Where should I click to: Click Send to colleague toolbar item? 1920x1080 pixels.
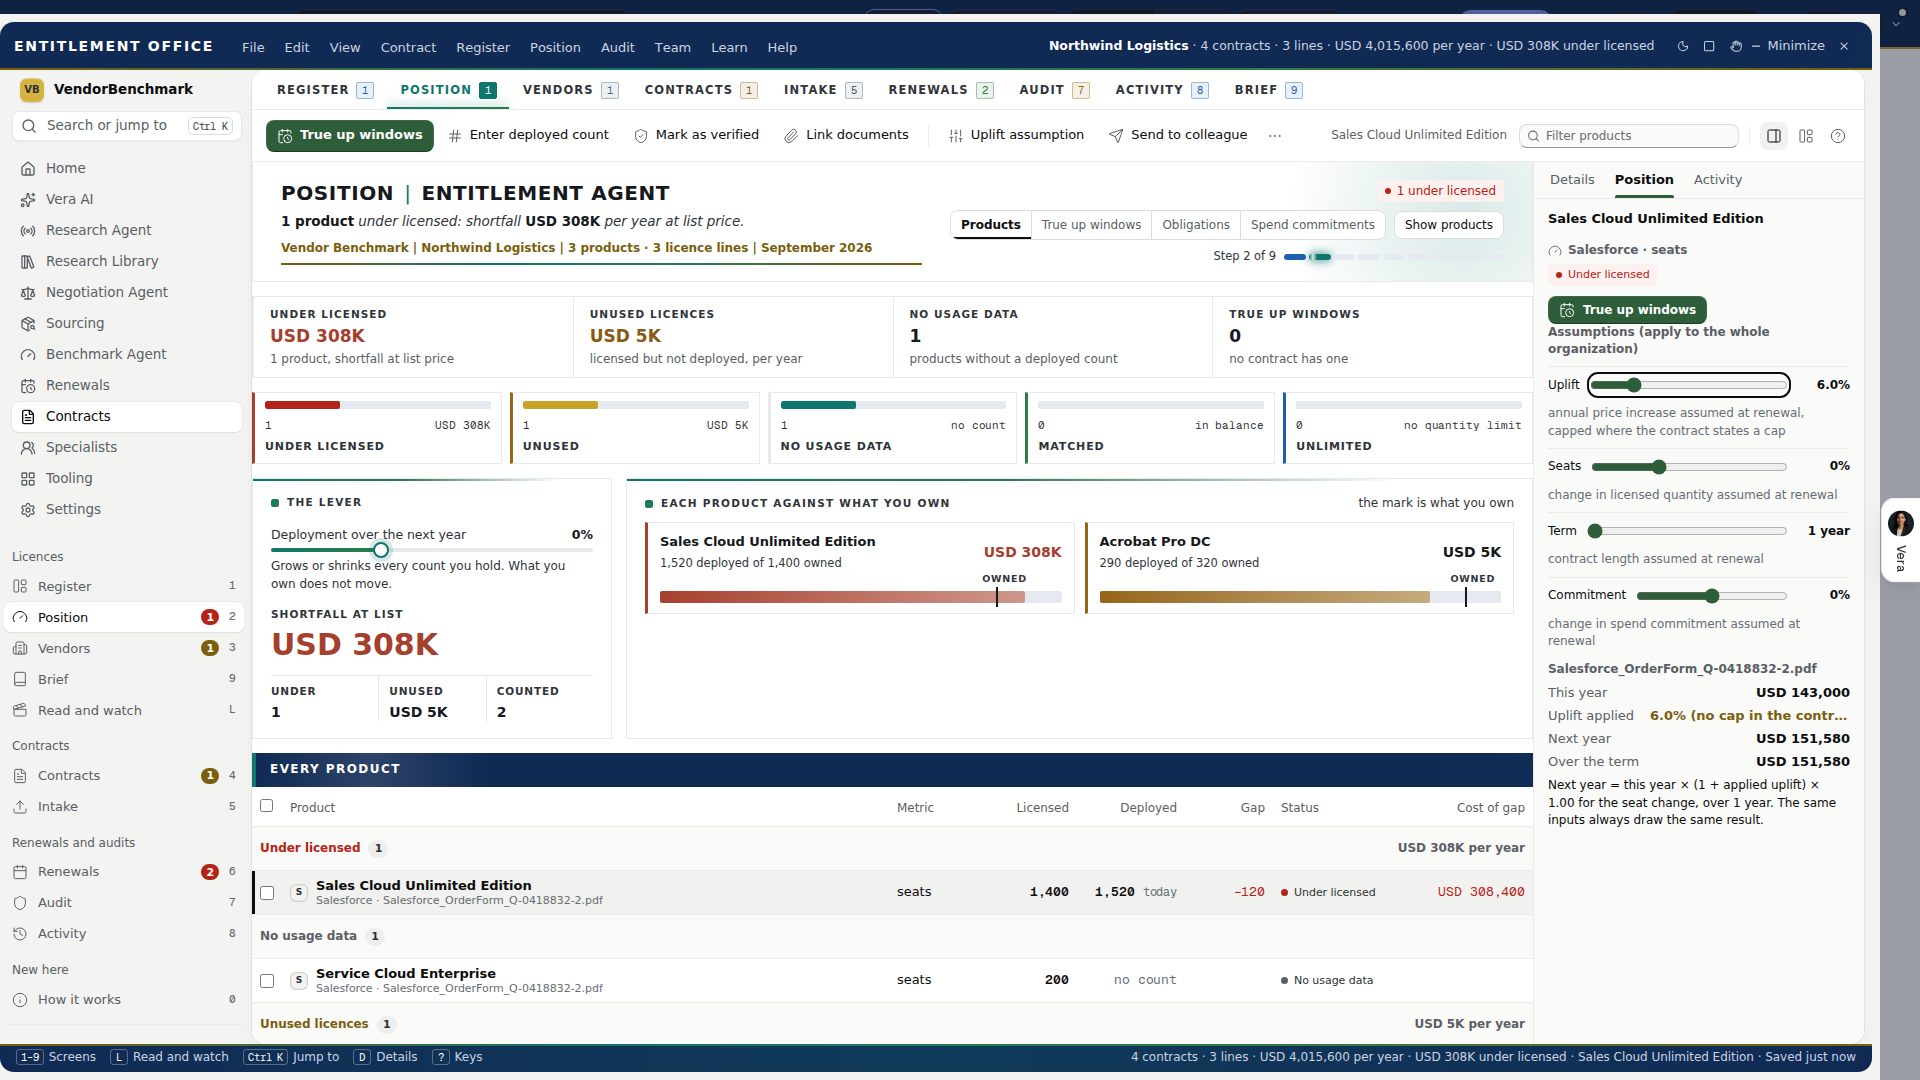[1178, 135]
